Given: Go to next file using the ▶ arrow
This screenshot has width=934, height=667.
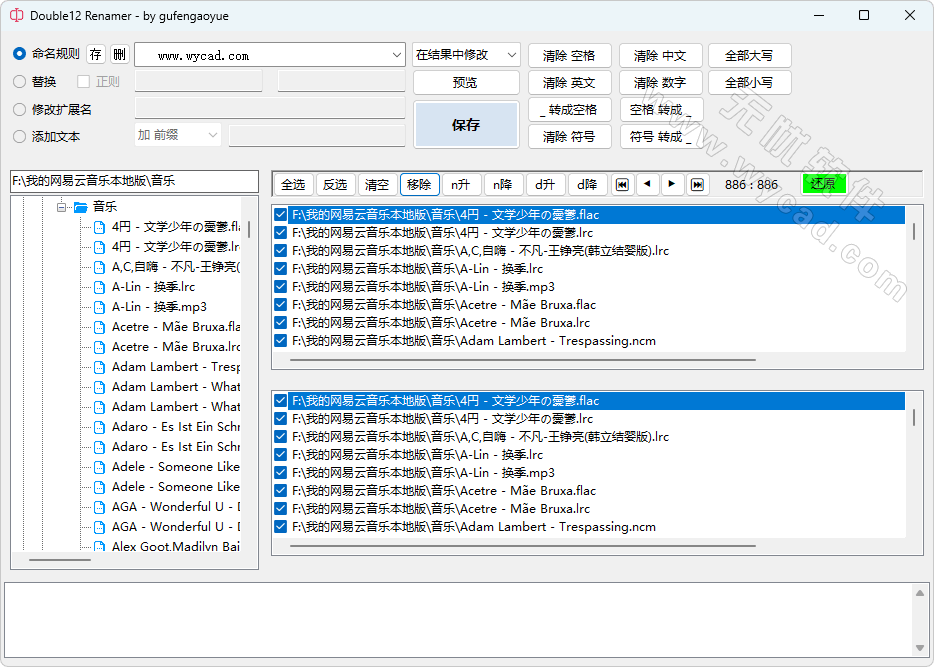Looking at the screenshot, I should coord(671,184).
